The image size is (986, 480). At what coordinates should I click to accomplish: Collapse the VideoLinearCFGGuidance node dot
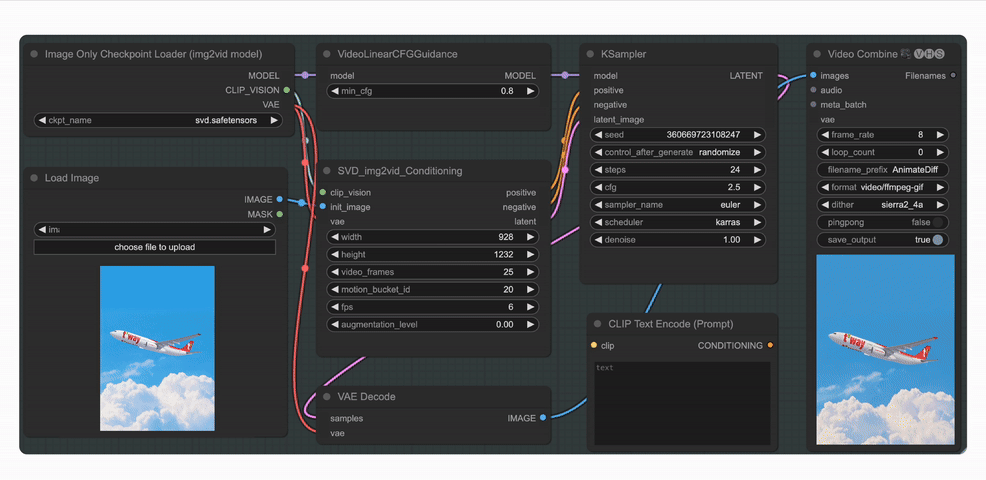coord(326,54)
